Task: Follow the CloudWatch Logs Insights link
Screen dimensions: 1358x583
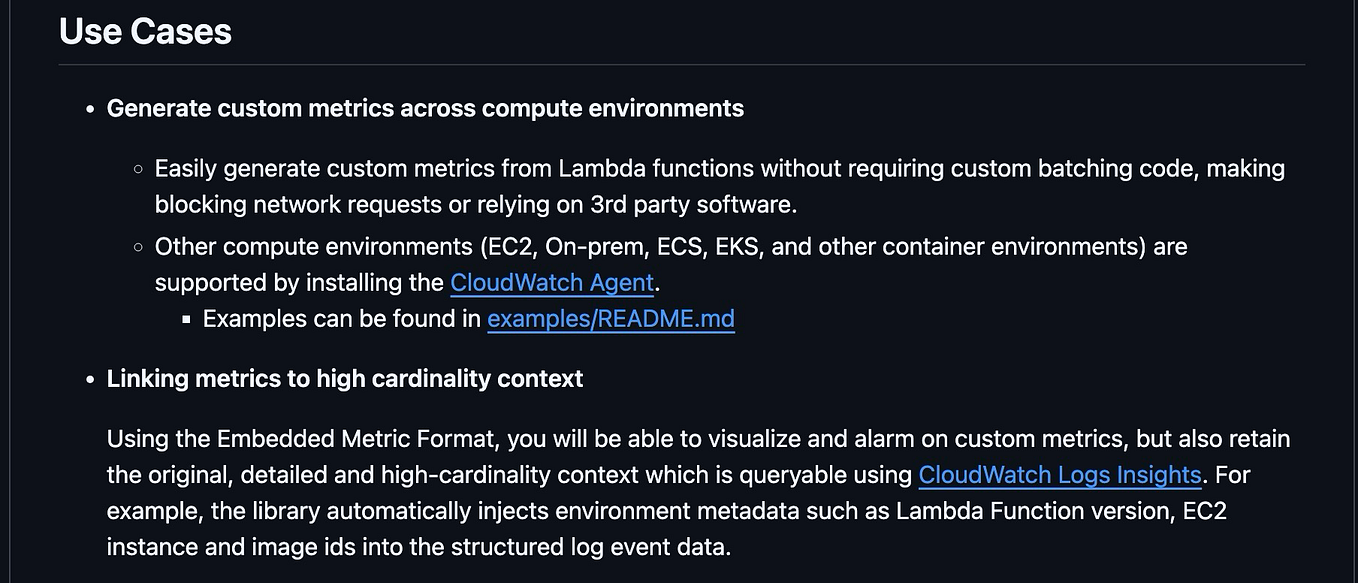Action: coord(1059,474)
